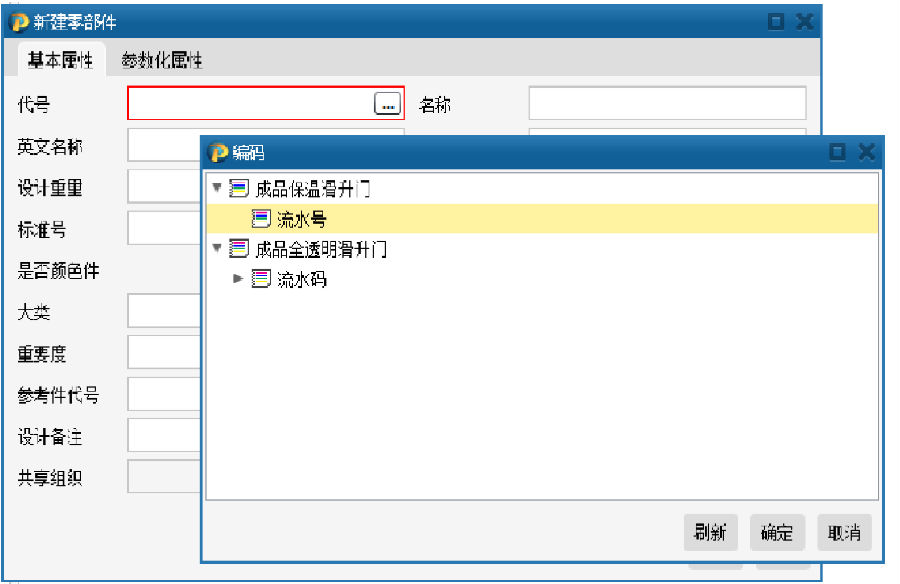Click the 流水码 node icon
The image size is (900, 584).
261,279
